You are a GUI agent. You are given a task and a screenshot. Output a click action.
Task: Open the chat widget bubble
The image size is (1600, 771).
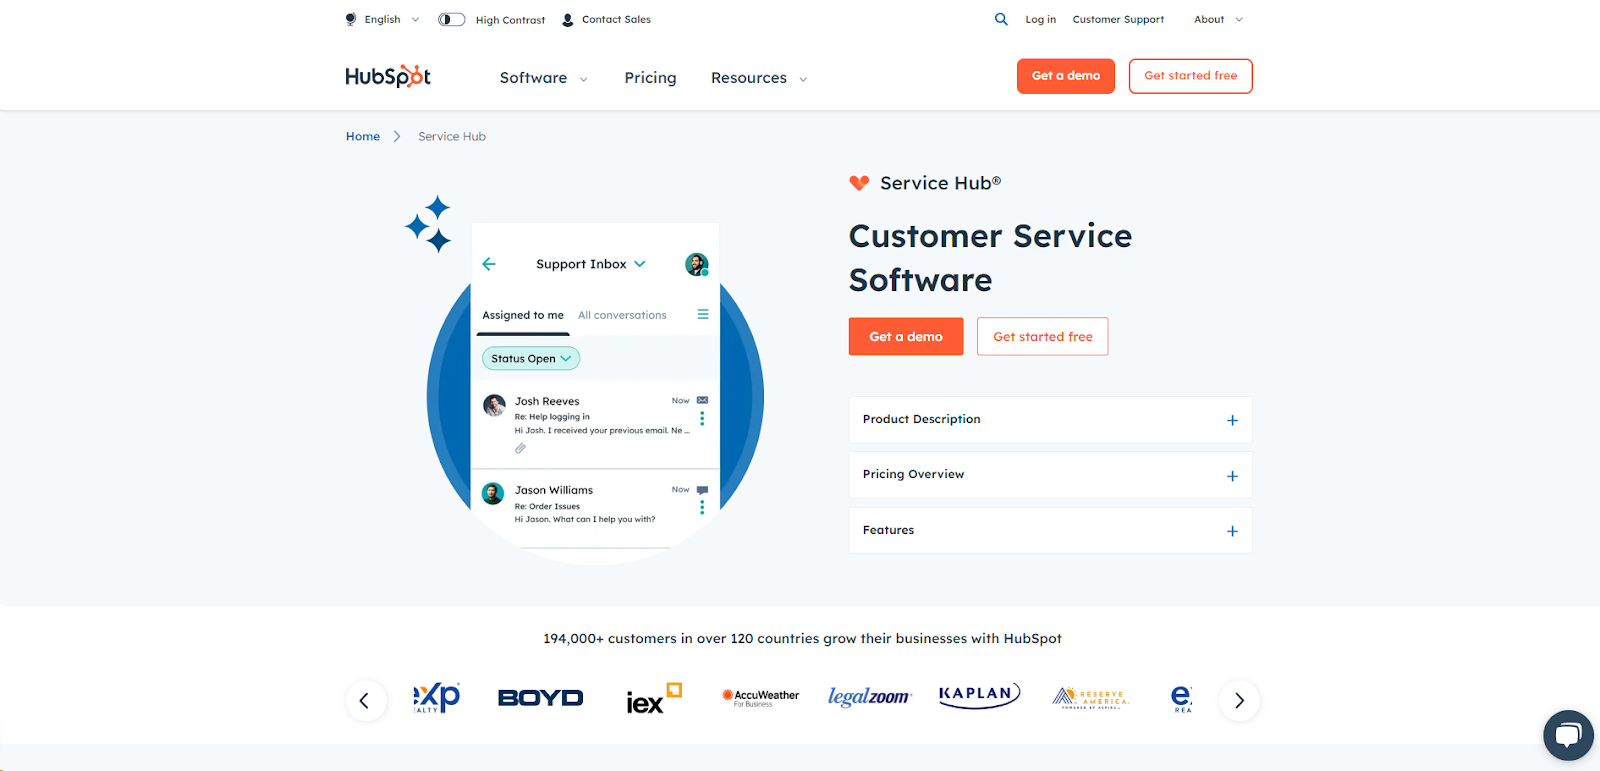point(1568,736)
